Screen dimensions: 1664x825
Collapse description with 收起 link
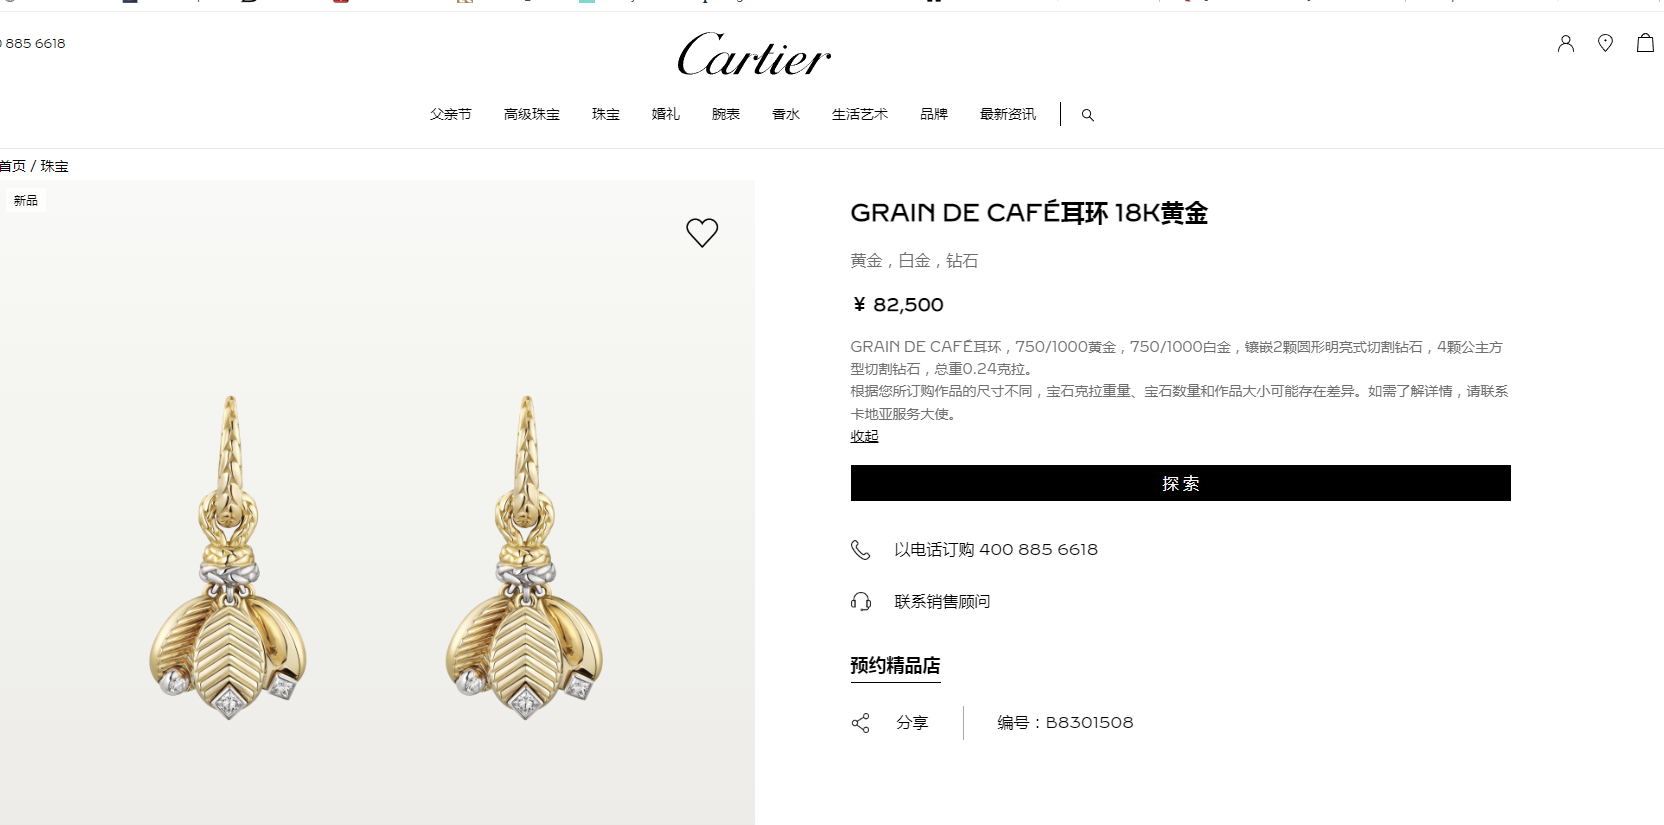click(864, 436)
